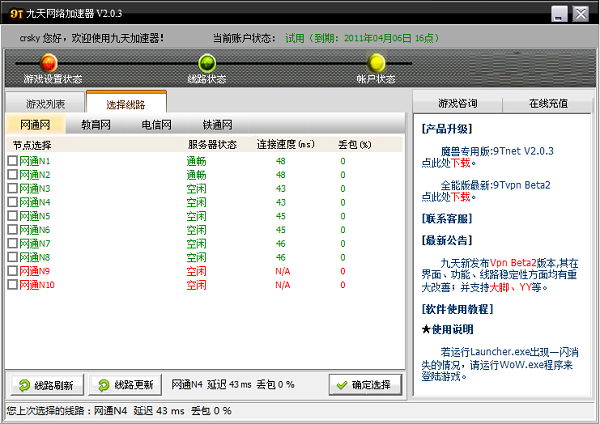Toggle the 网通N4 node checkbox

click(x=13, y=202)
